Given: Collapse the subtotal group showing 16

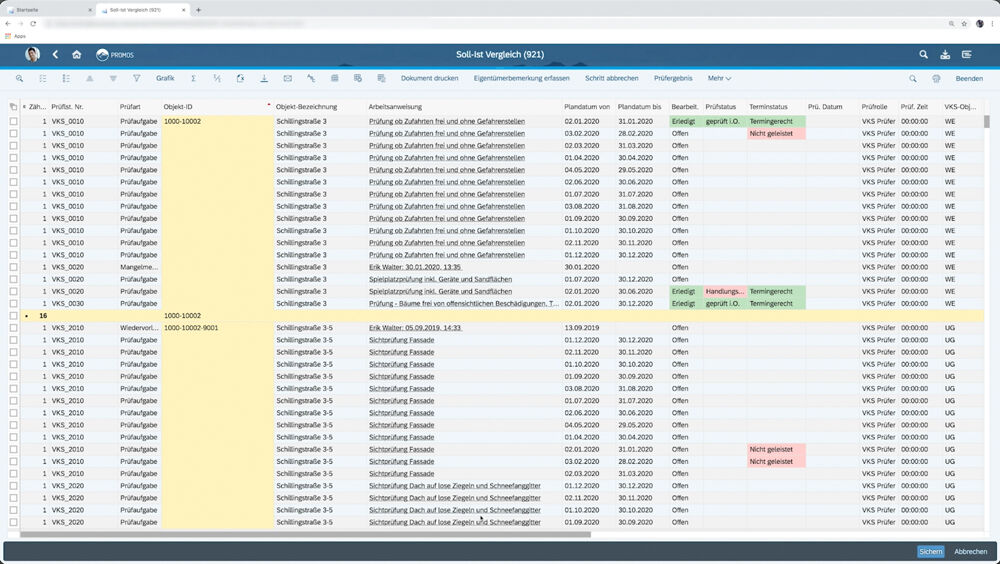Looking at the screenshot, I should pyautogui.click(x=26, y=315).
